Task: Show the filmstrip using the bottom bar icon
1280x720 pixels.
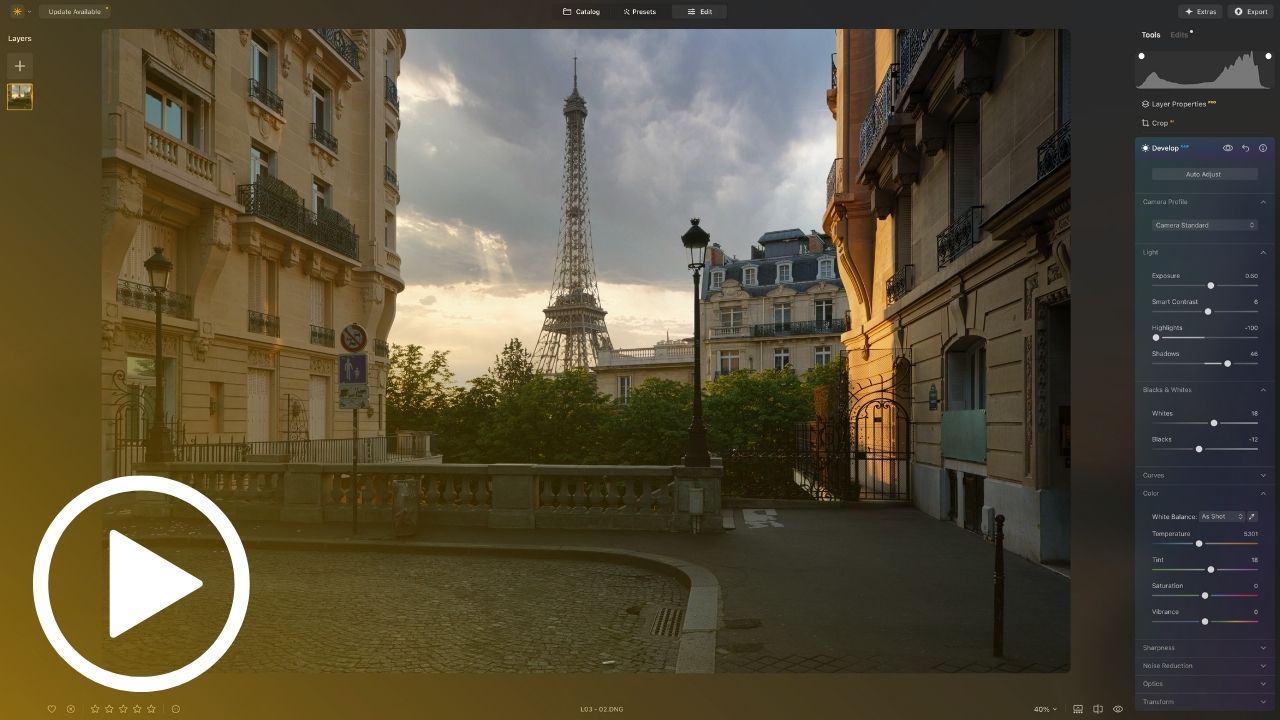Action: [1078, 709]
